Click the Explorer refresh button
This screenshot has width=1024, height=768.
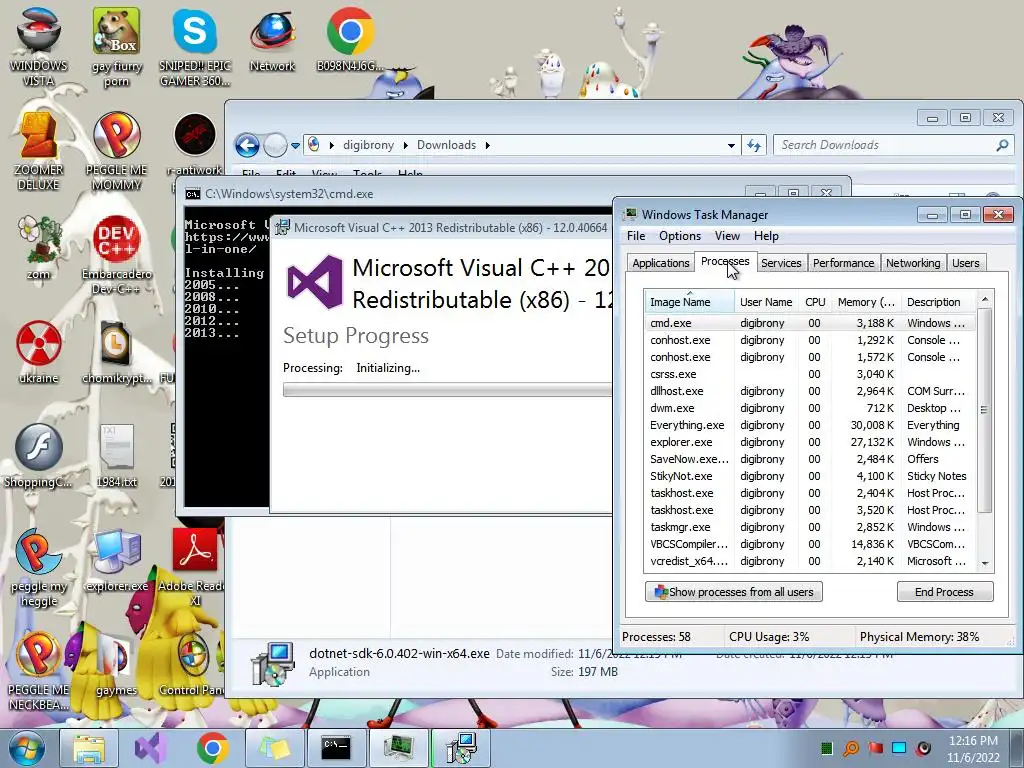pyautogui.click(x=754, y=145)
